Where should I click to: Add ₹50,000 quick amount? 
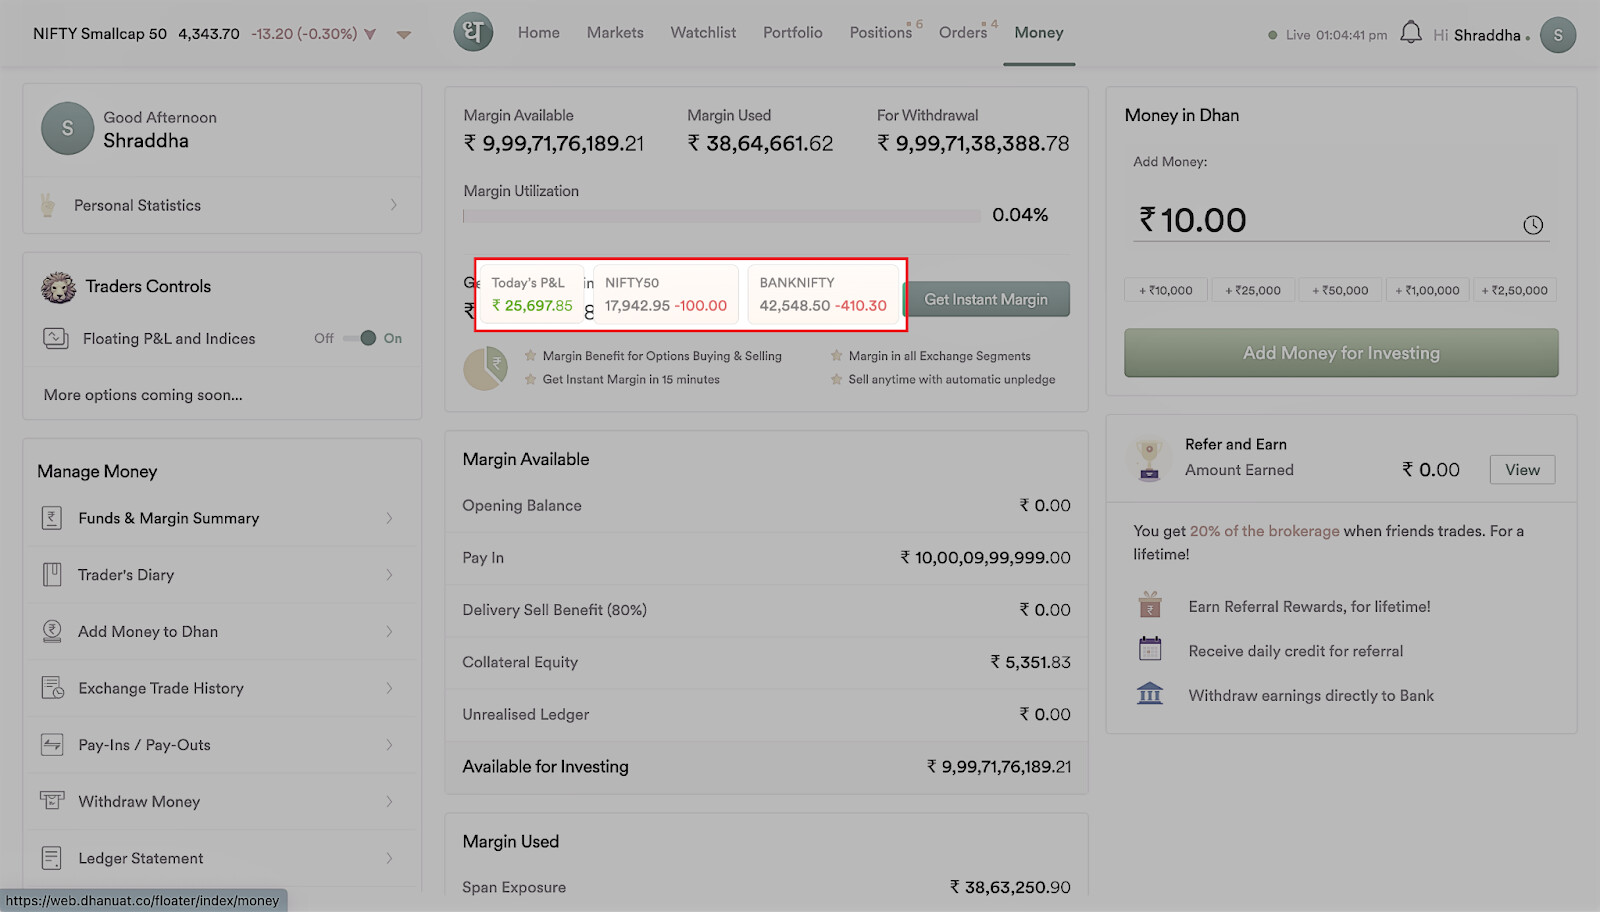point(1340,290)
